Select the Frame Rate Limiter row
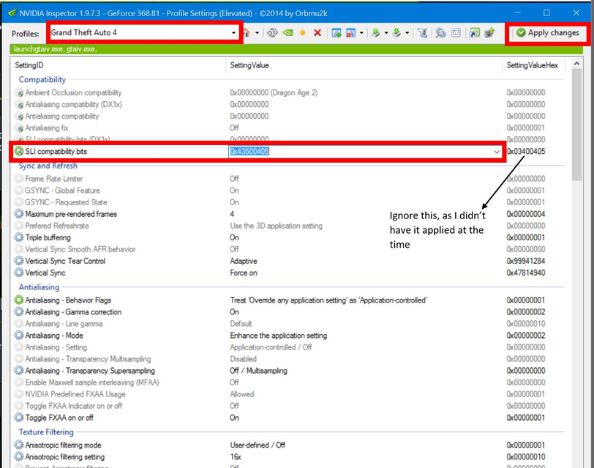The height and width of the screenshot is (468, 594). [x=288, y=178]
